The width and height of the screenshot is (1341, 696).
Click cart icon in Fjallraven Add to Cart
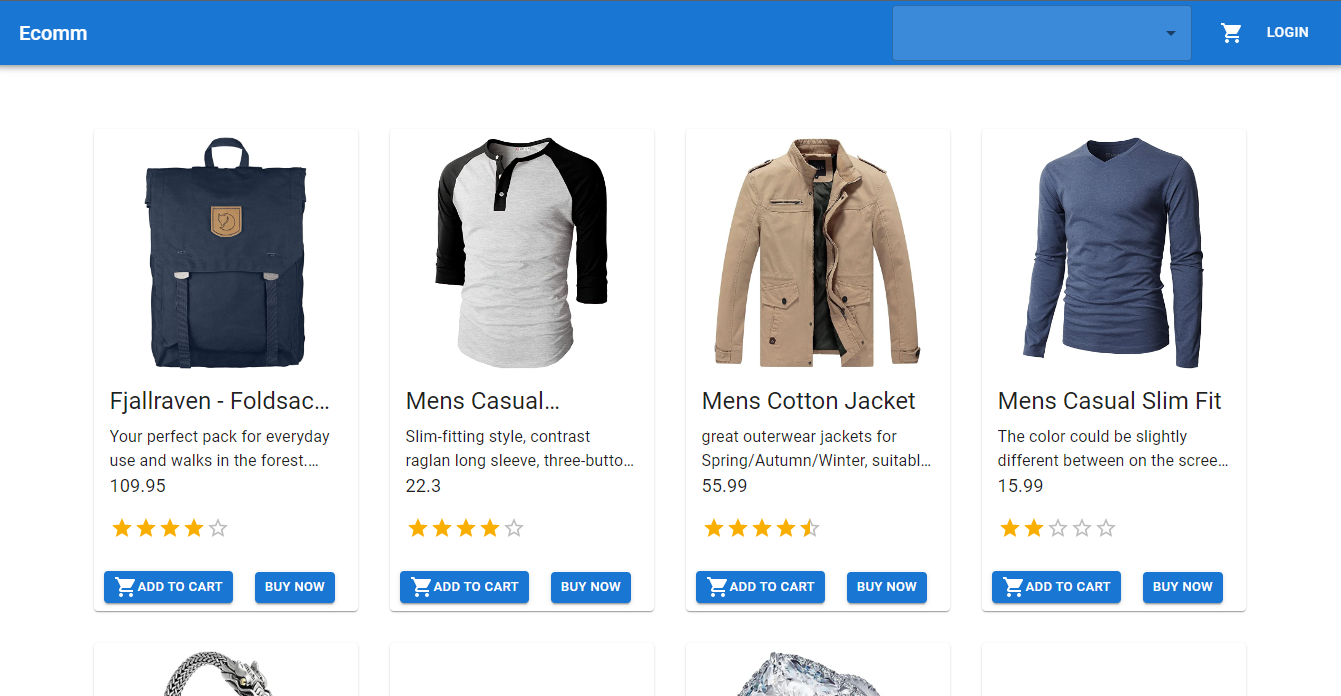[125, 587]
